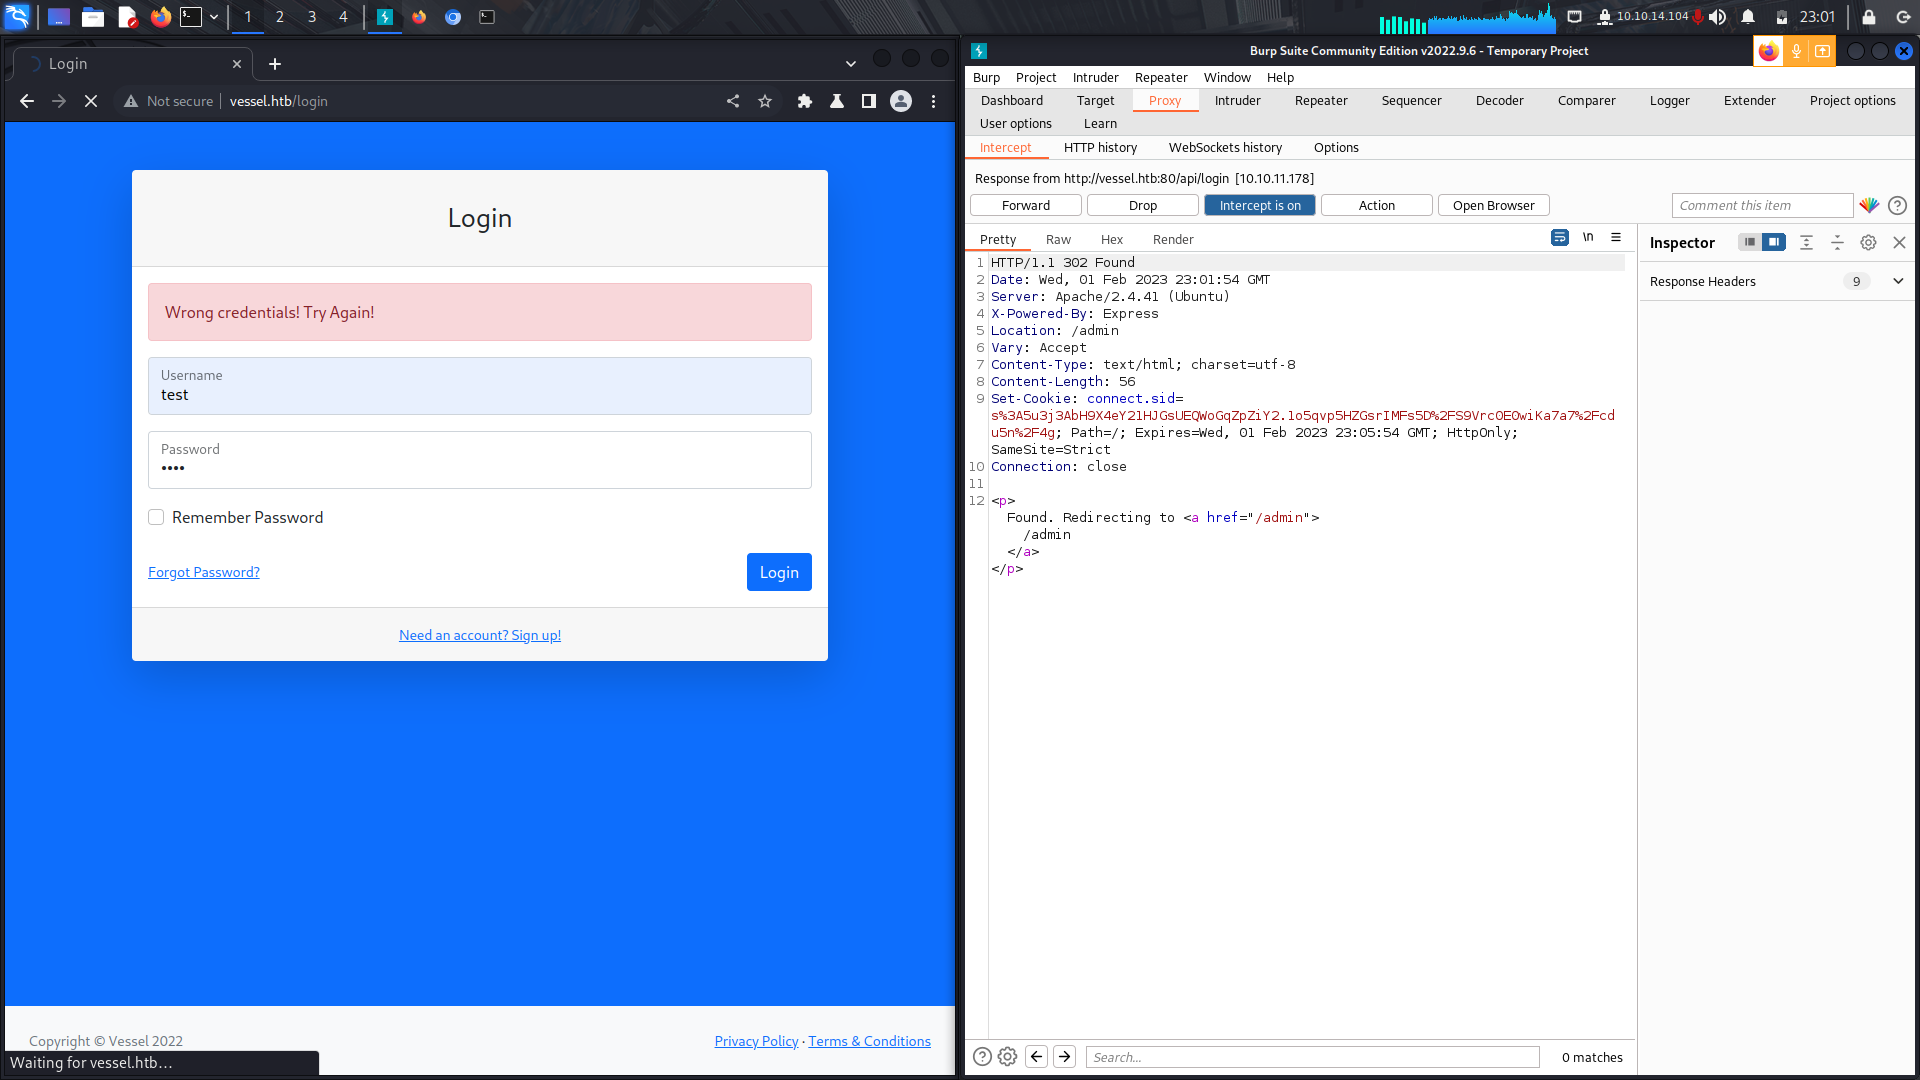Go to next search match arrow
Viewport: 1920px width, 1080px height.
coord(1065,1056)
